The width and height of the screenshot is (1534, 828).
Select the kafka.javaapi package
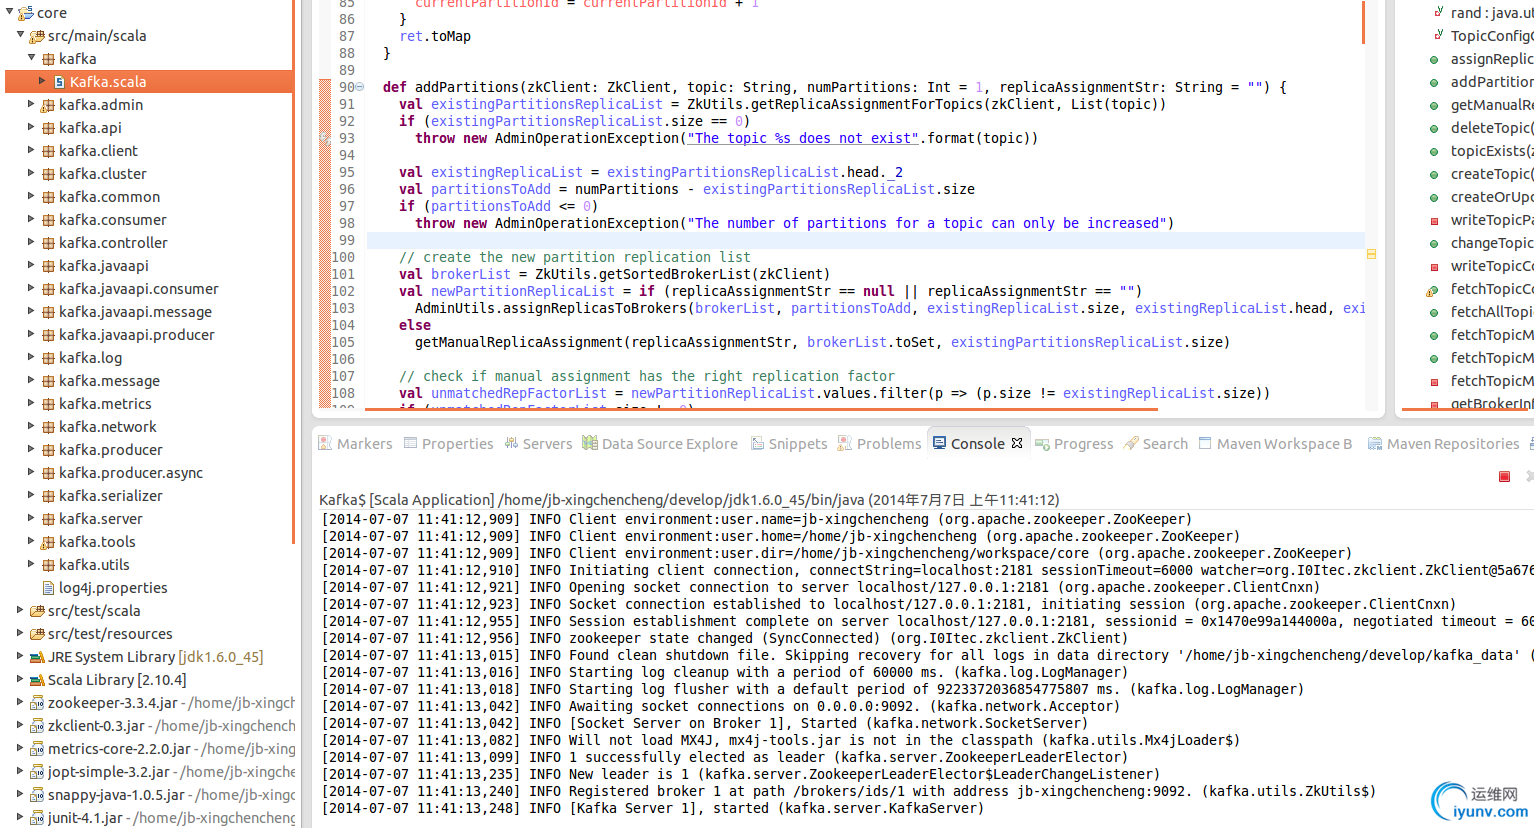(x=104, y=266)
